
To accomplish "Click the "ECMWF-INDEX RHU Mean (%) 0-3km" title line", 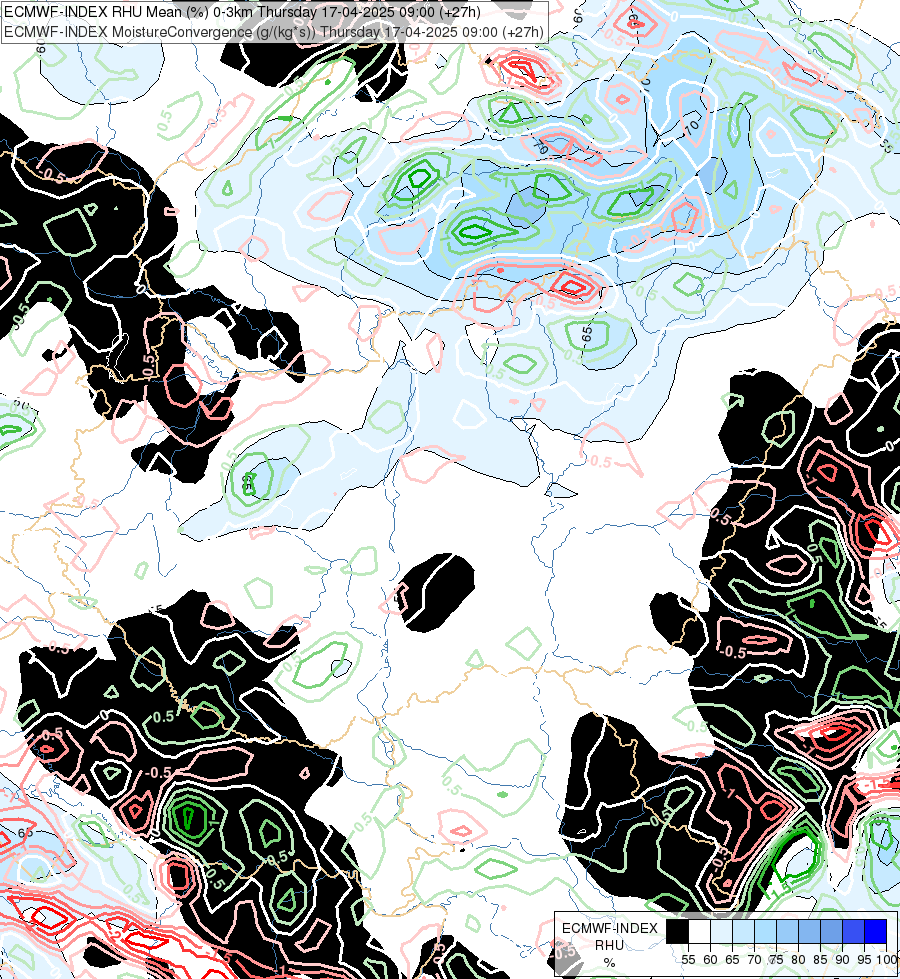I will [x=242, y=11].
